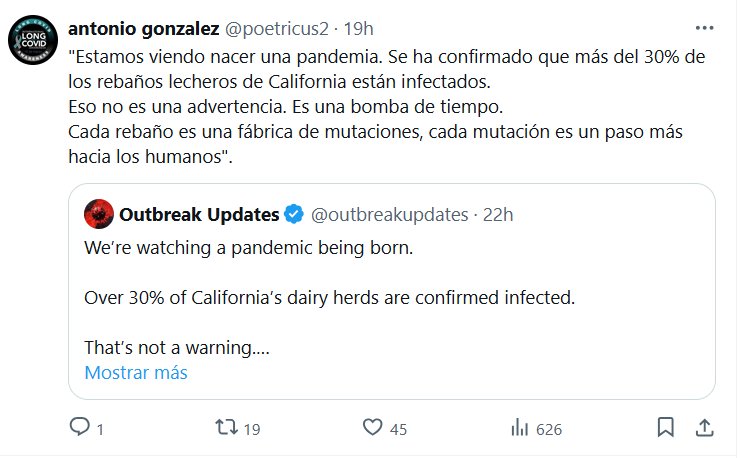Click the share upload-arrow icon

[703, 427]
